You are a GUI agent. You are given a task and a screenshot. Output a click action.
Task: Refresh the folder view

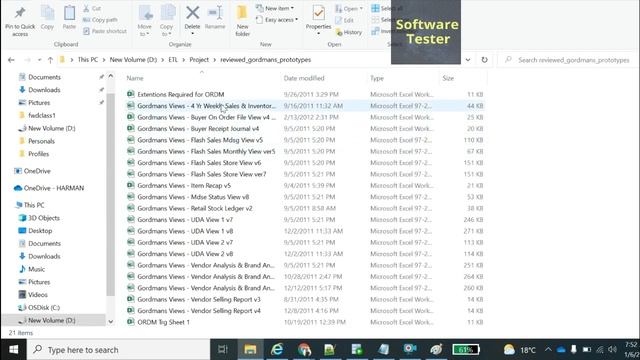(x=484, y=60)
